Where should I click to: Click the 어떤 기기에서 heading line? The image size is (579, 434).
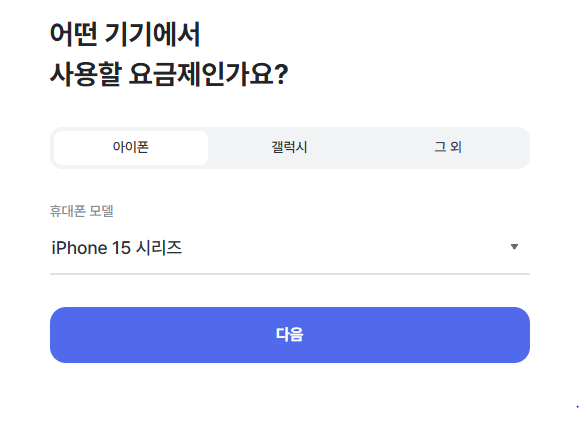tap(125, 34)
